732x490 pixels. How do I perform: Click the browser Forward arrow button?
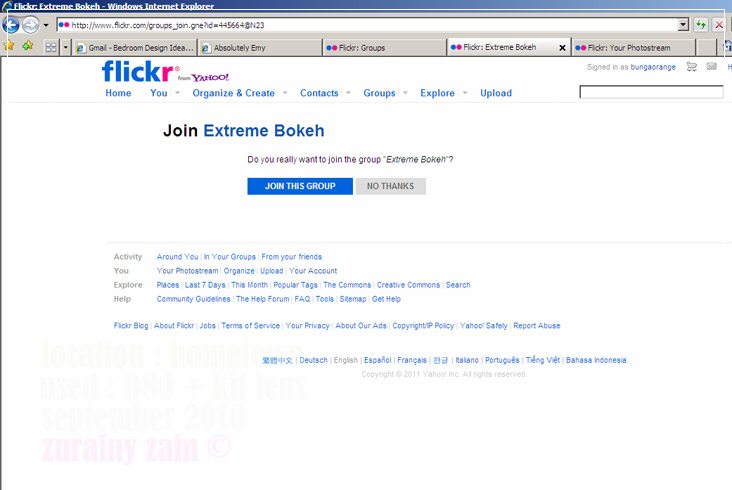coord(31,25)
